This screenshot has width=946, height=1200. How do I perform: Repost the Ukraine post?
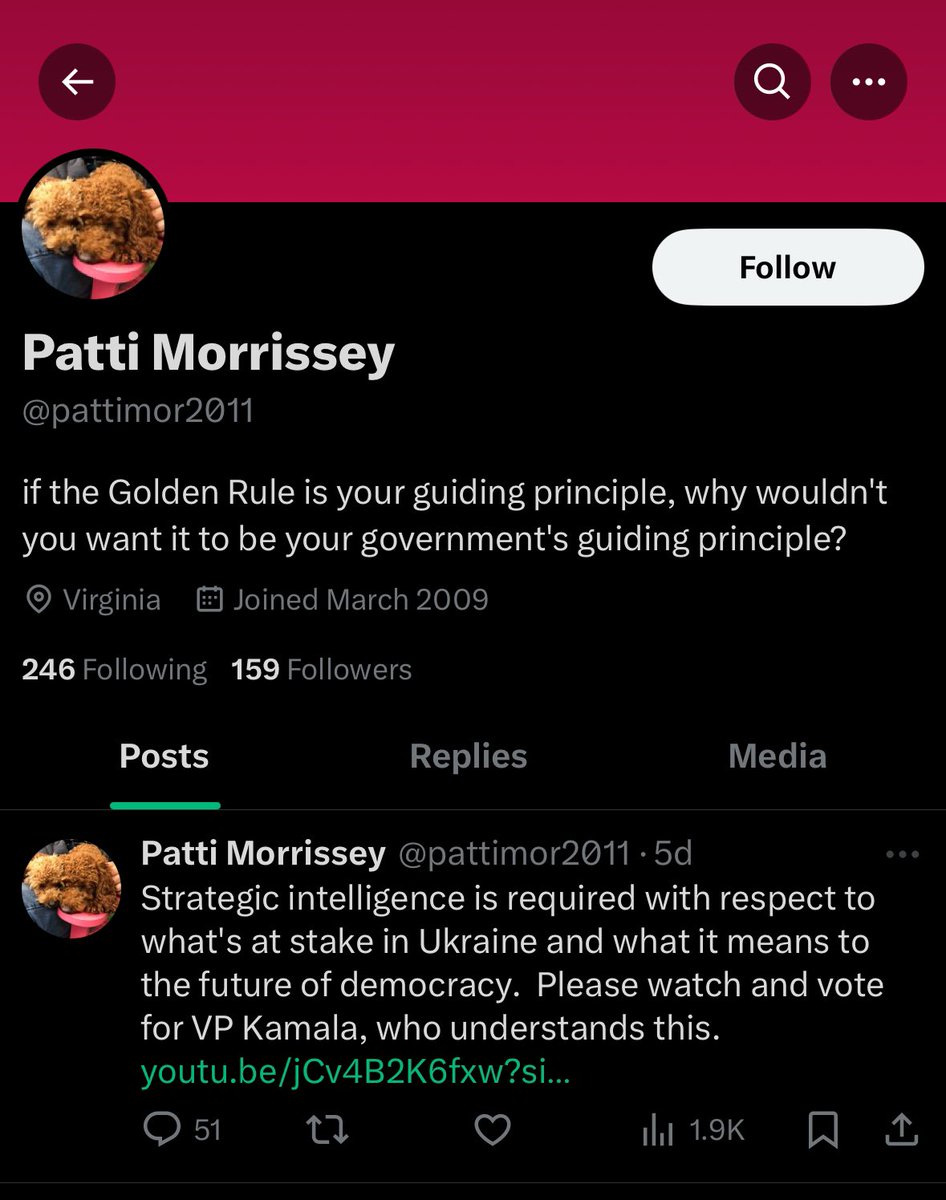point(326,1130)
